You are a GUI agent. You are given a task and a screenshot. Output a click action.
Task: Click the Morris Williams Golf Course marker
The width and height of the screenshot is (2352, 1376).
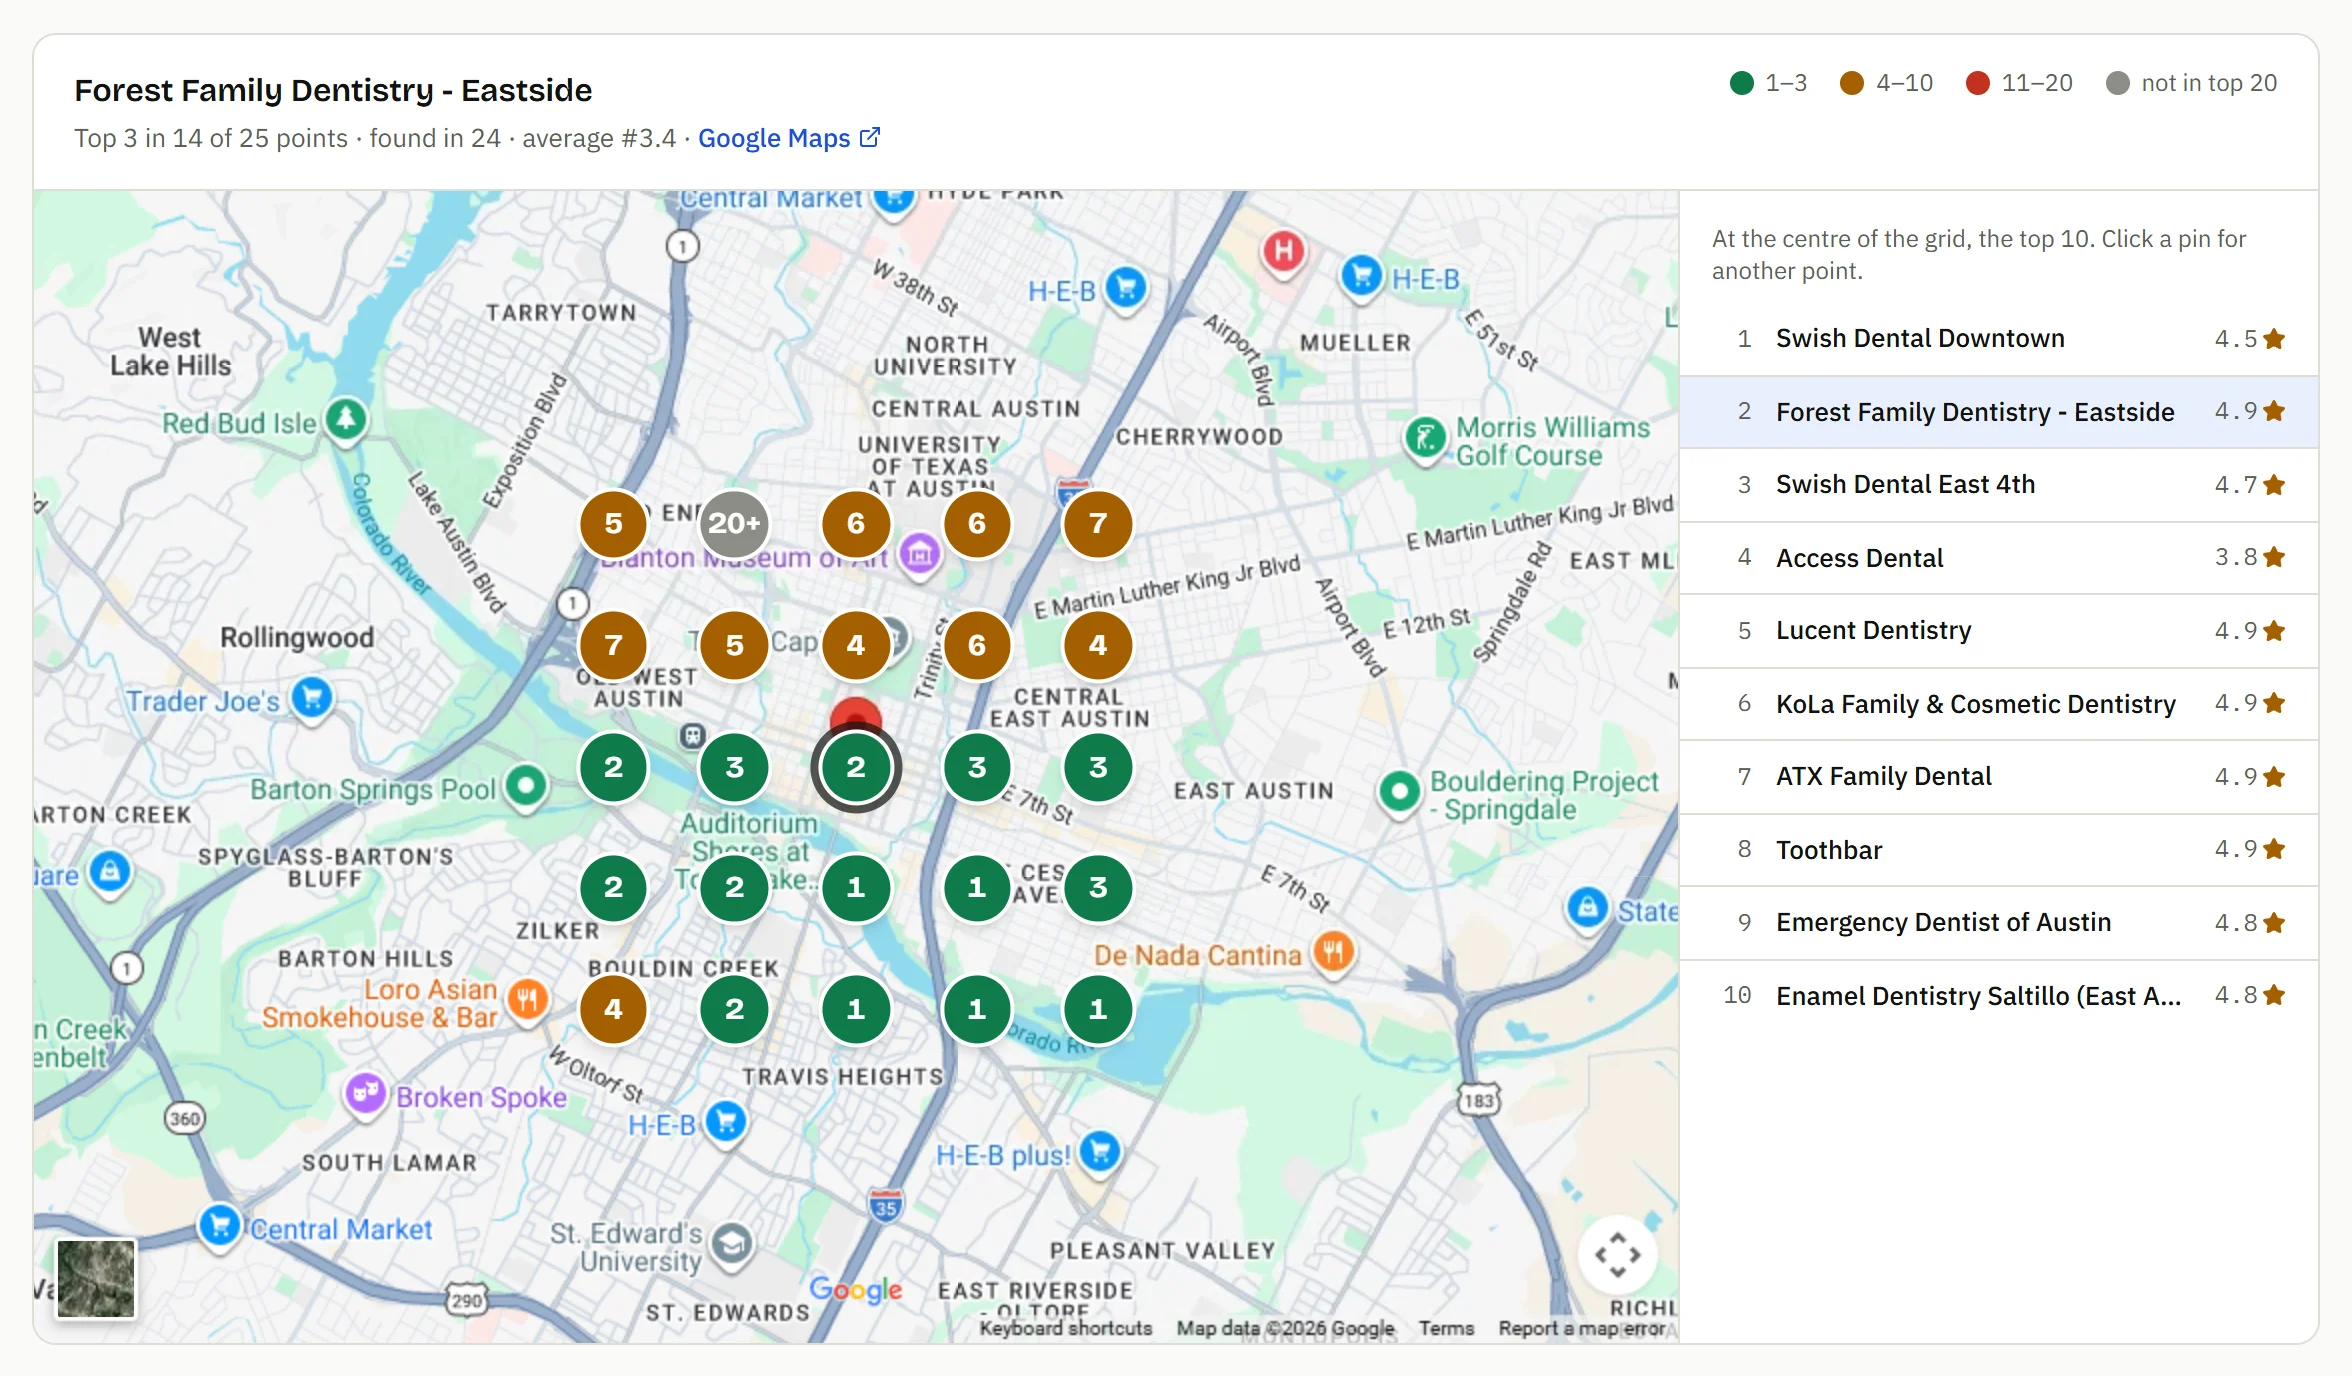point(1426,438)
